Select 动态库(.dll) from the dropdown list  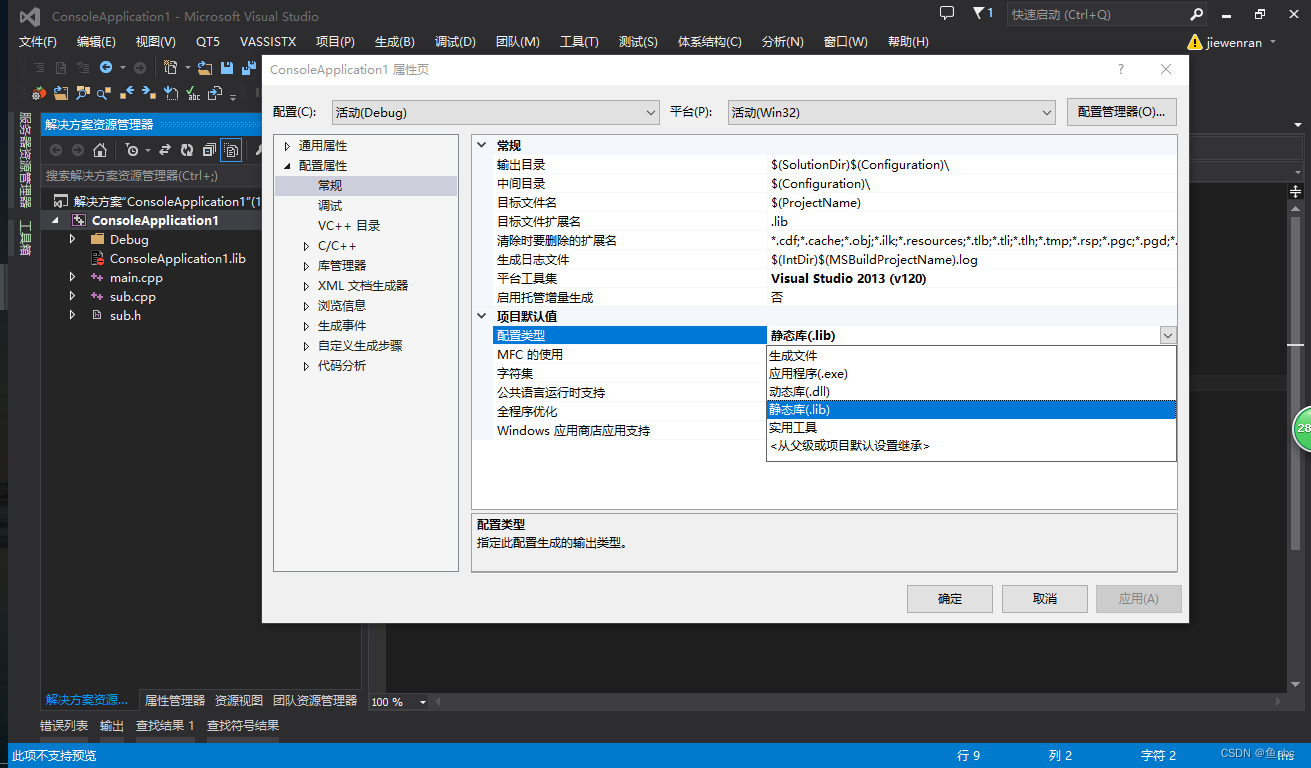(971, 392)
